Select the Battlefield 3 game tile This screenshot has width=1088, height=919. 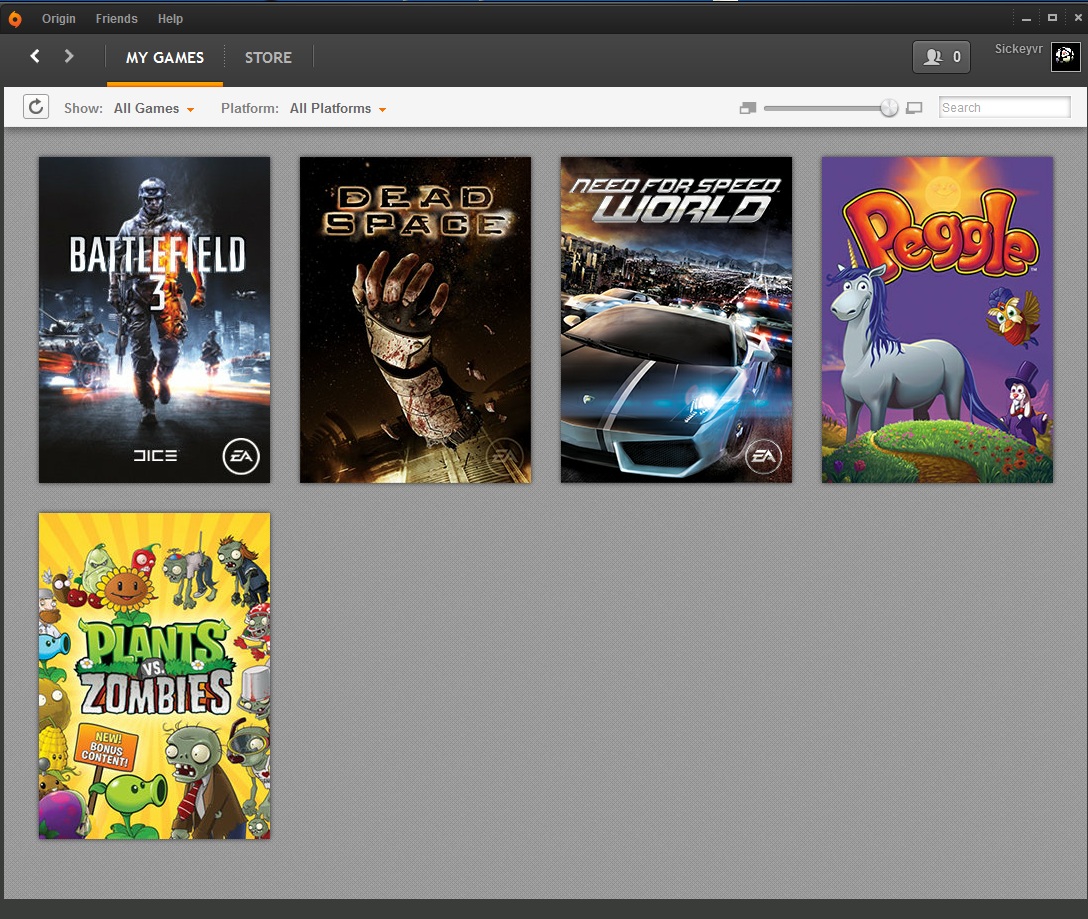pos(154,320)
